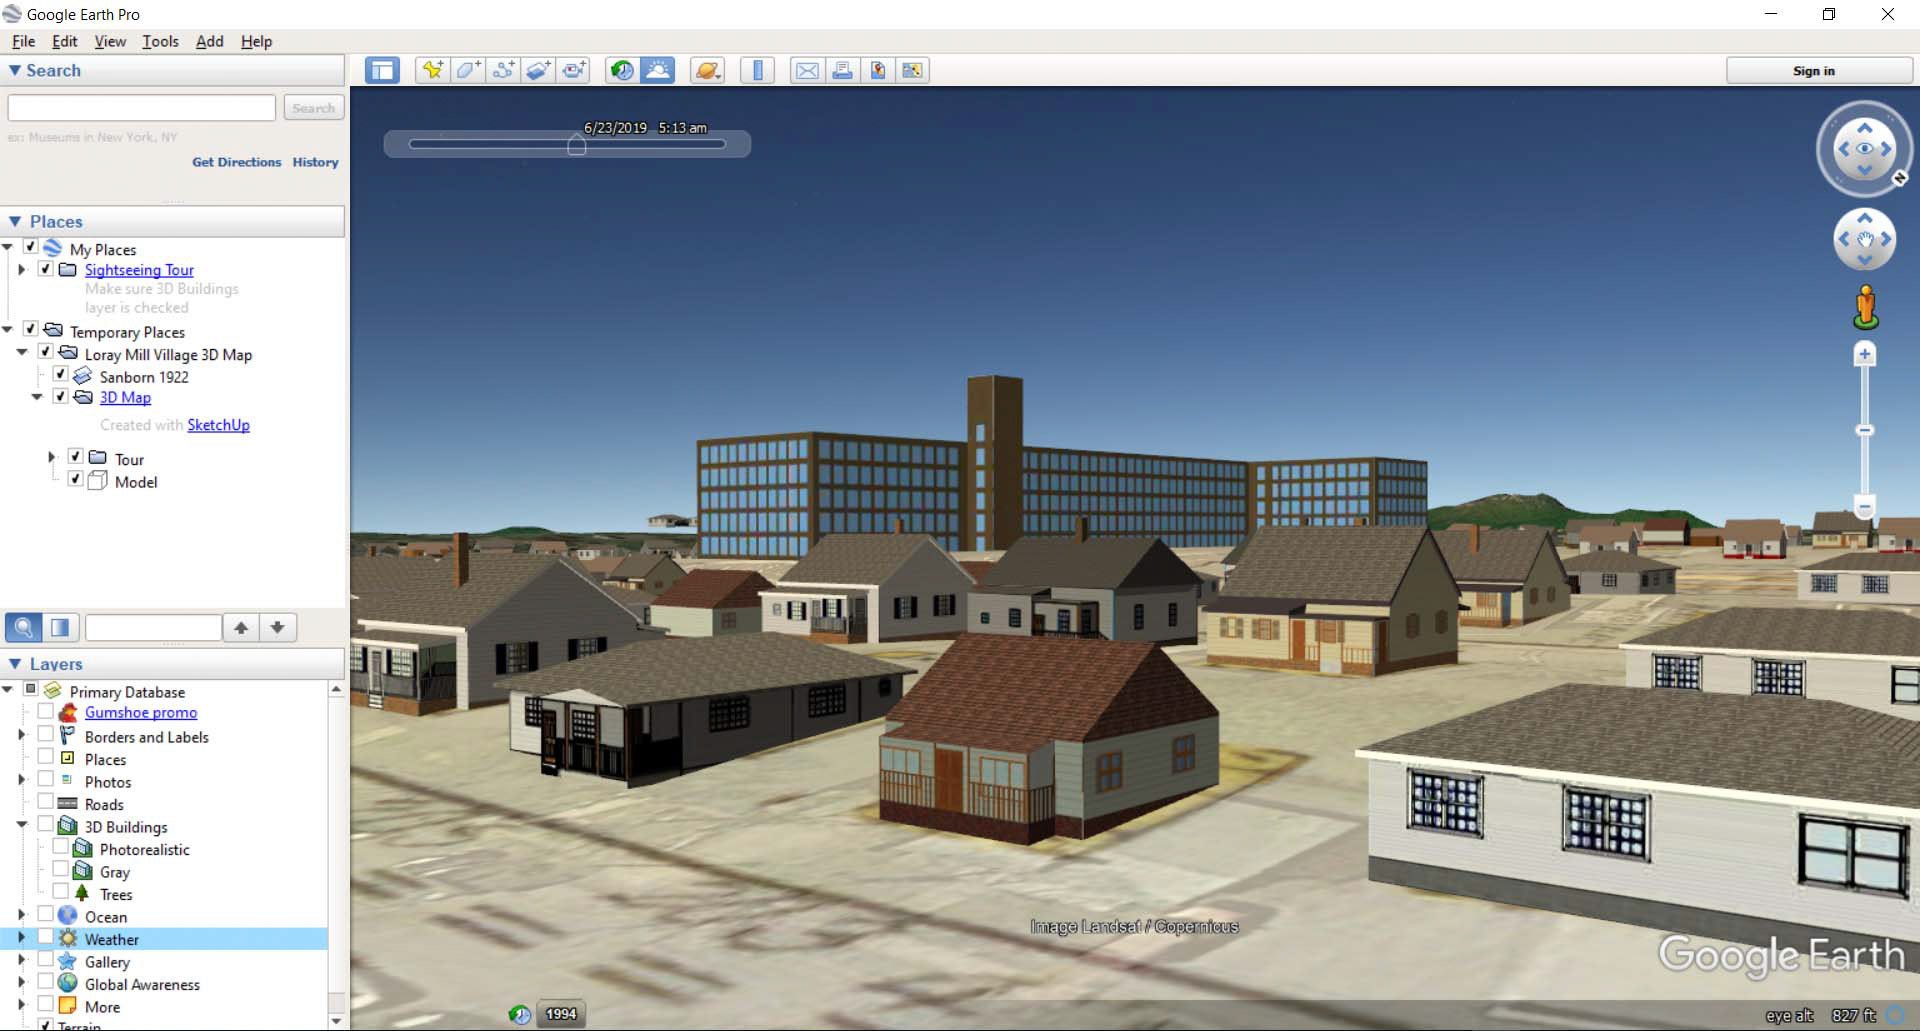Image resolution: width=1920 pixels, height=1031 pixels.
Task: Zoom out with the minus button
Action: point(1864,506)
